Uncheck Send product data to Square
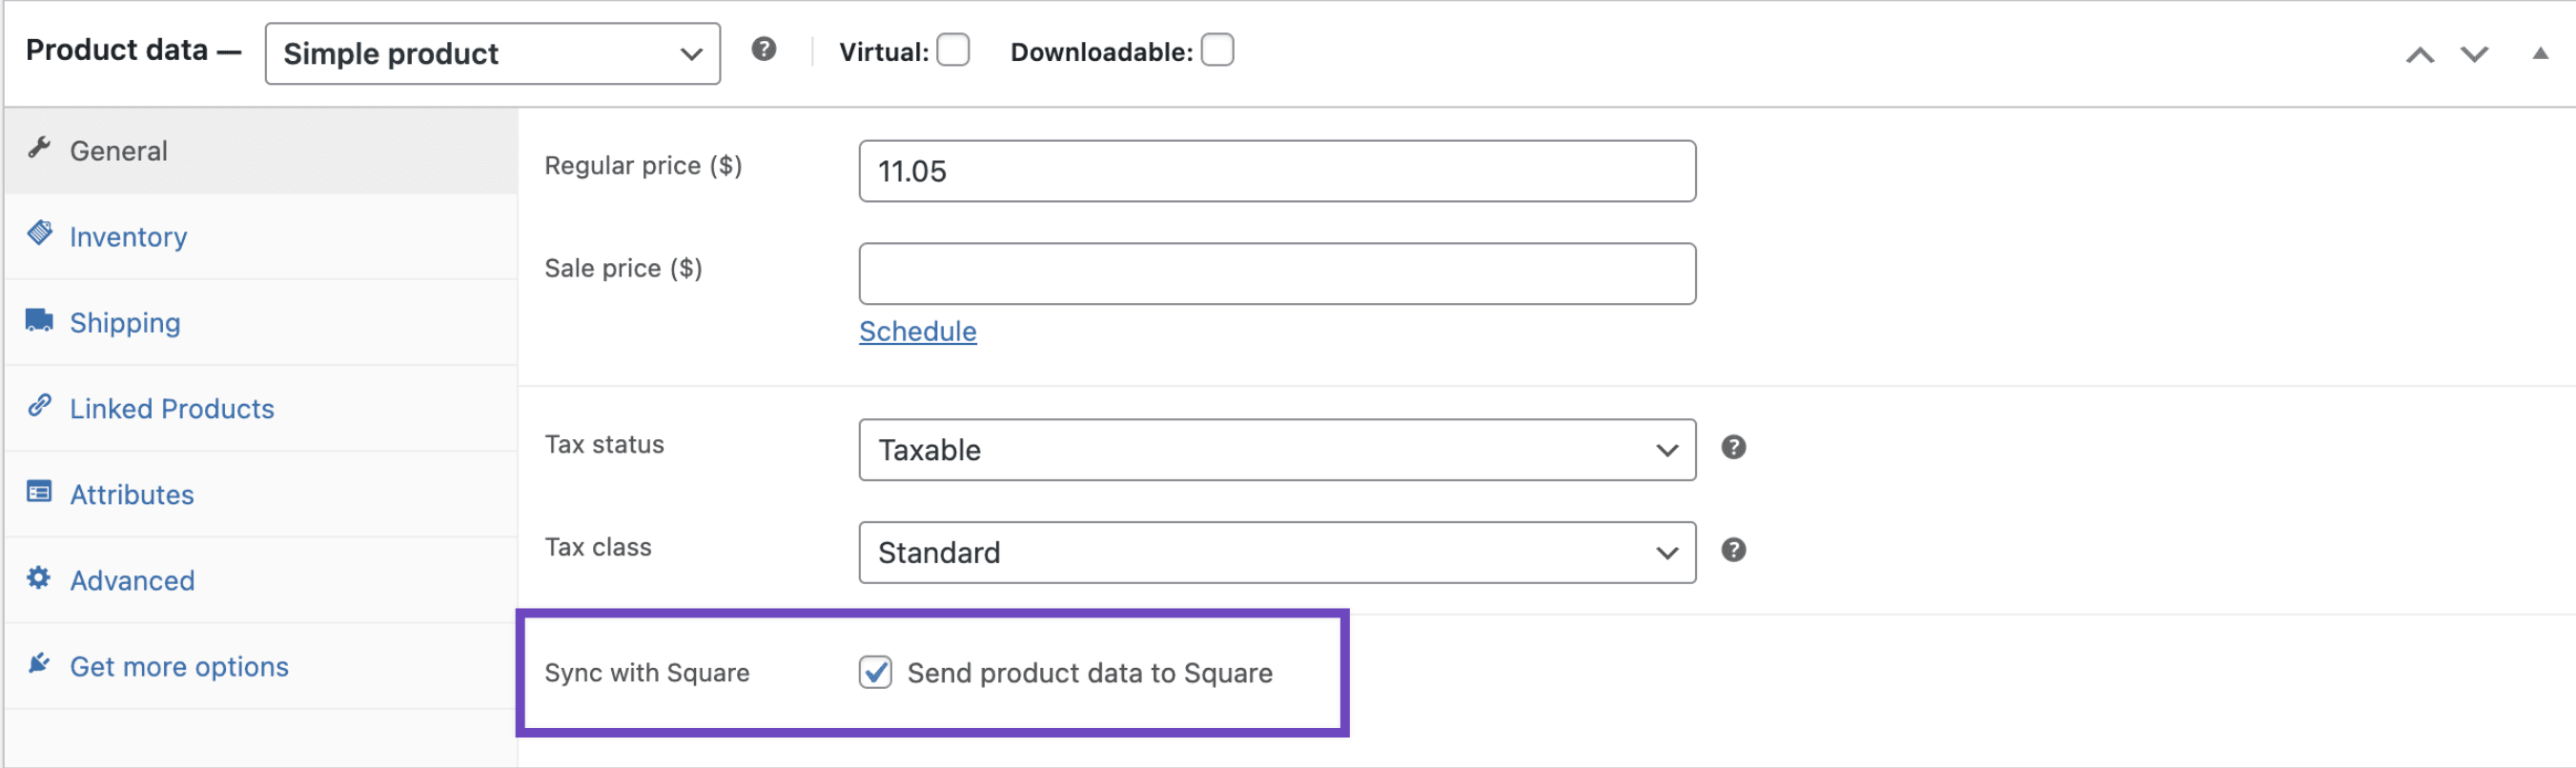 pyautogui.click(x=875, y=672)
